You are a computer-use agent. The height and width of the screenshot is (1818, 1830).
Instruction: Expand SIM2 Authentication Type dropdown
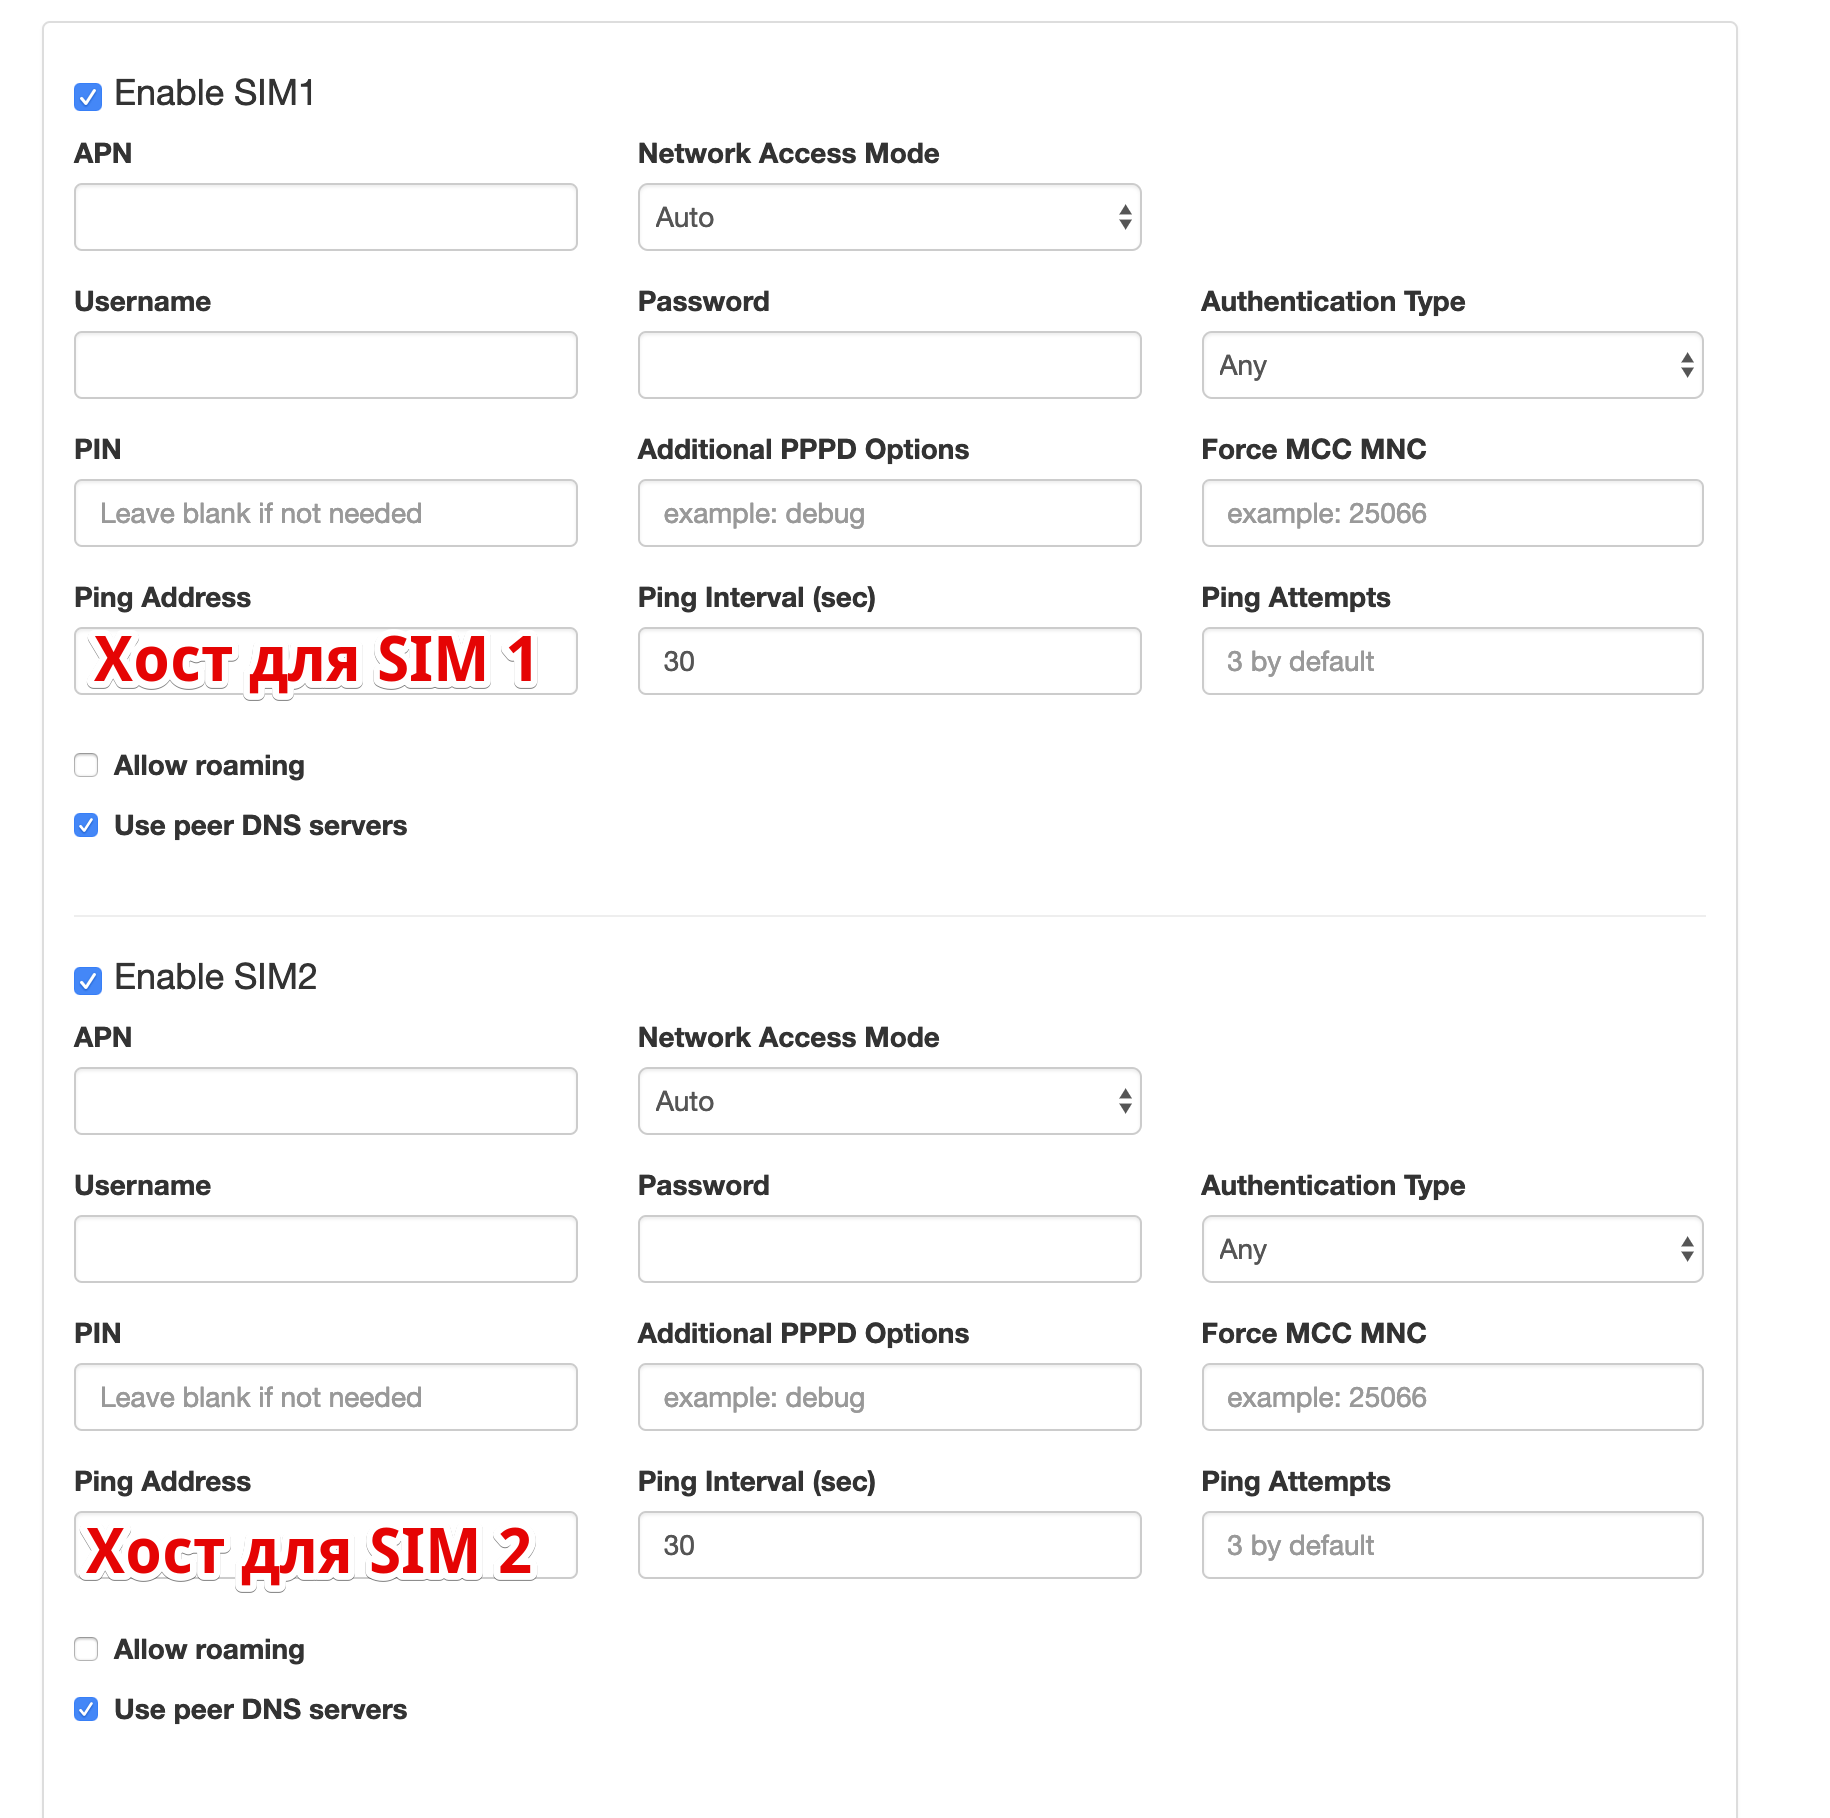point(1452,1249)
